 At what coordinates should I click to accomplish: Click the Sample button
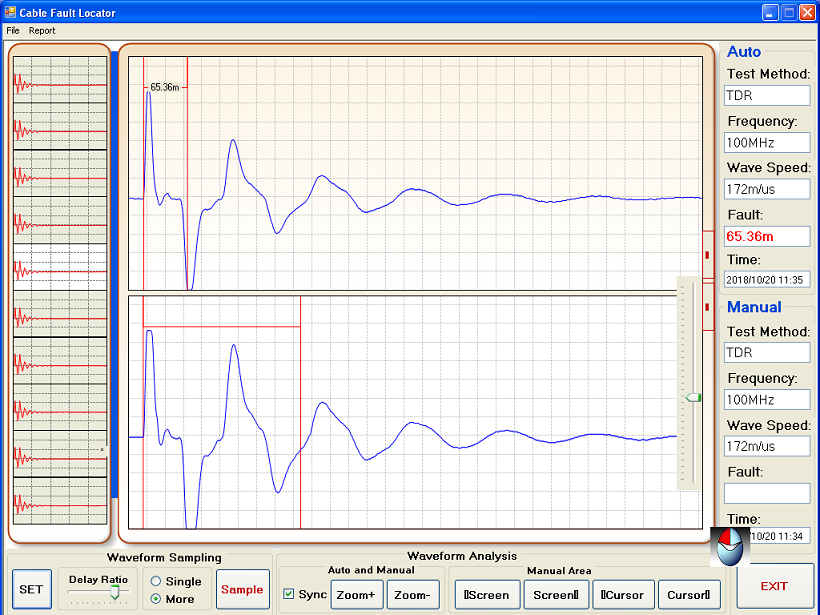(x=242, y=589)
